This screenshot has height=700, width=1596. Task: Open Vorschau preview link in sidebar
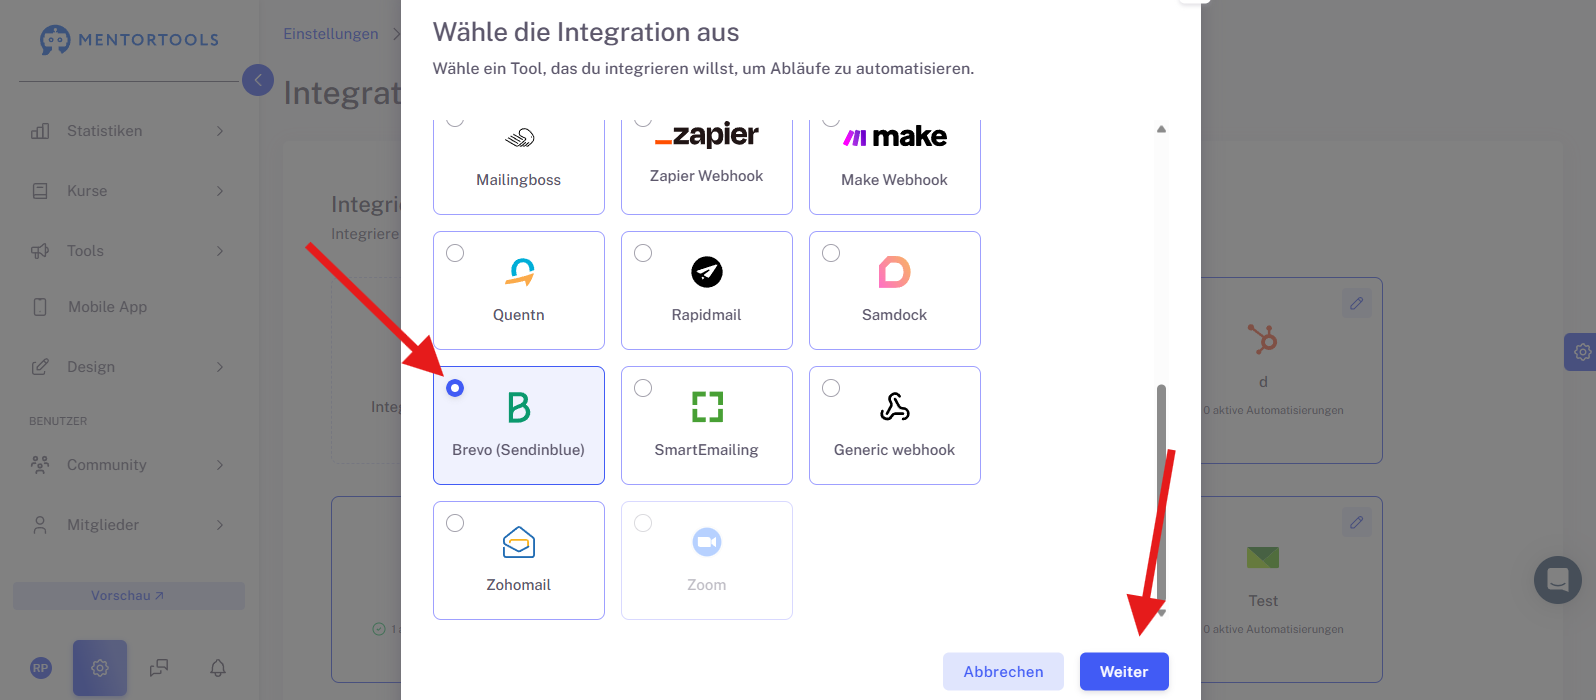coord(129,596)
